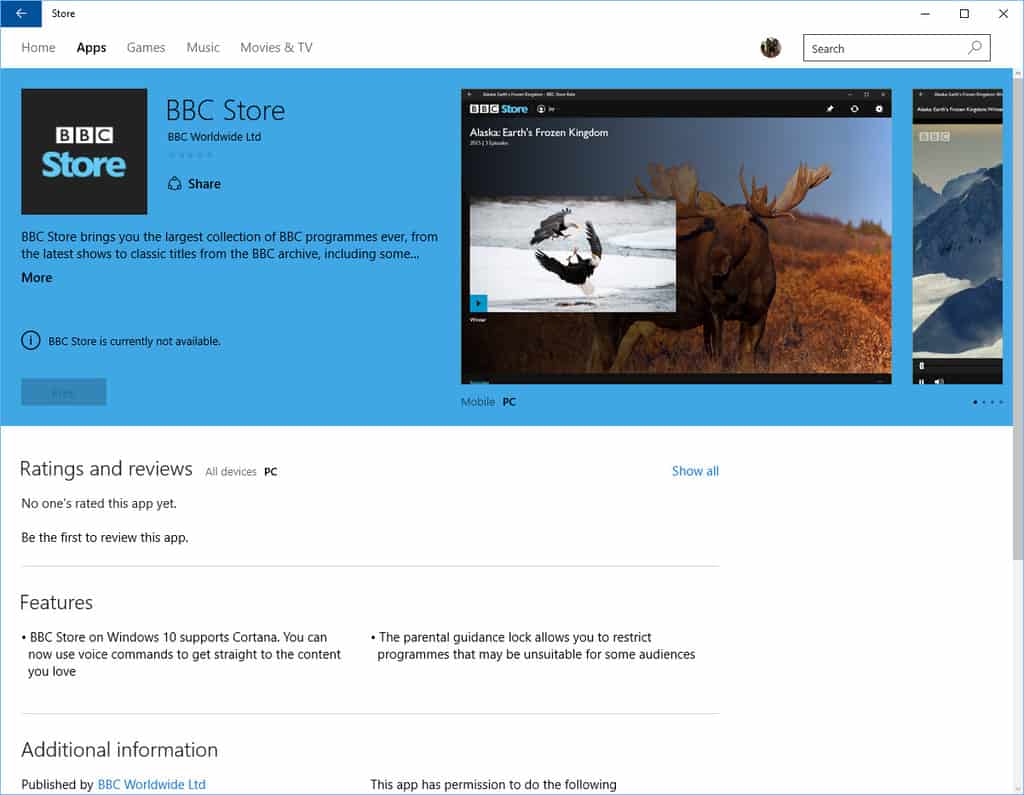Click the 'Additional information' heading
The image size is (1024, 795).
point(120,750)
